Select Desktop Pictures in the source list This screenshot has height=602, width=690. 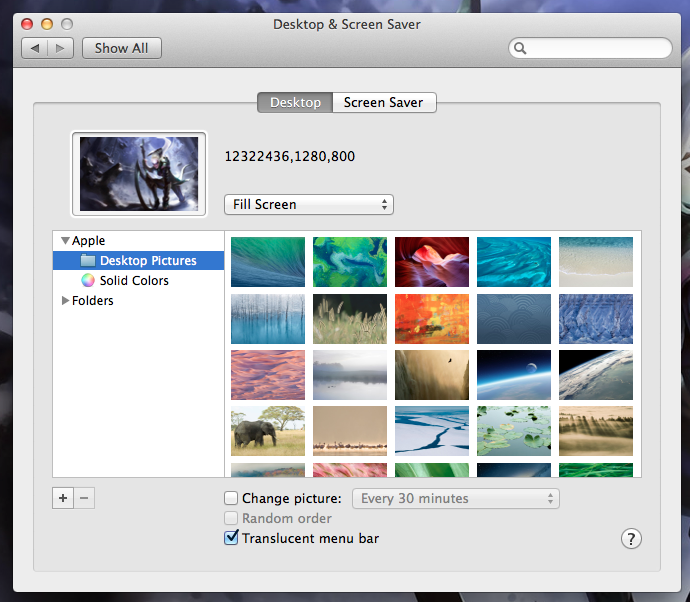[x=138, y=261]
